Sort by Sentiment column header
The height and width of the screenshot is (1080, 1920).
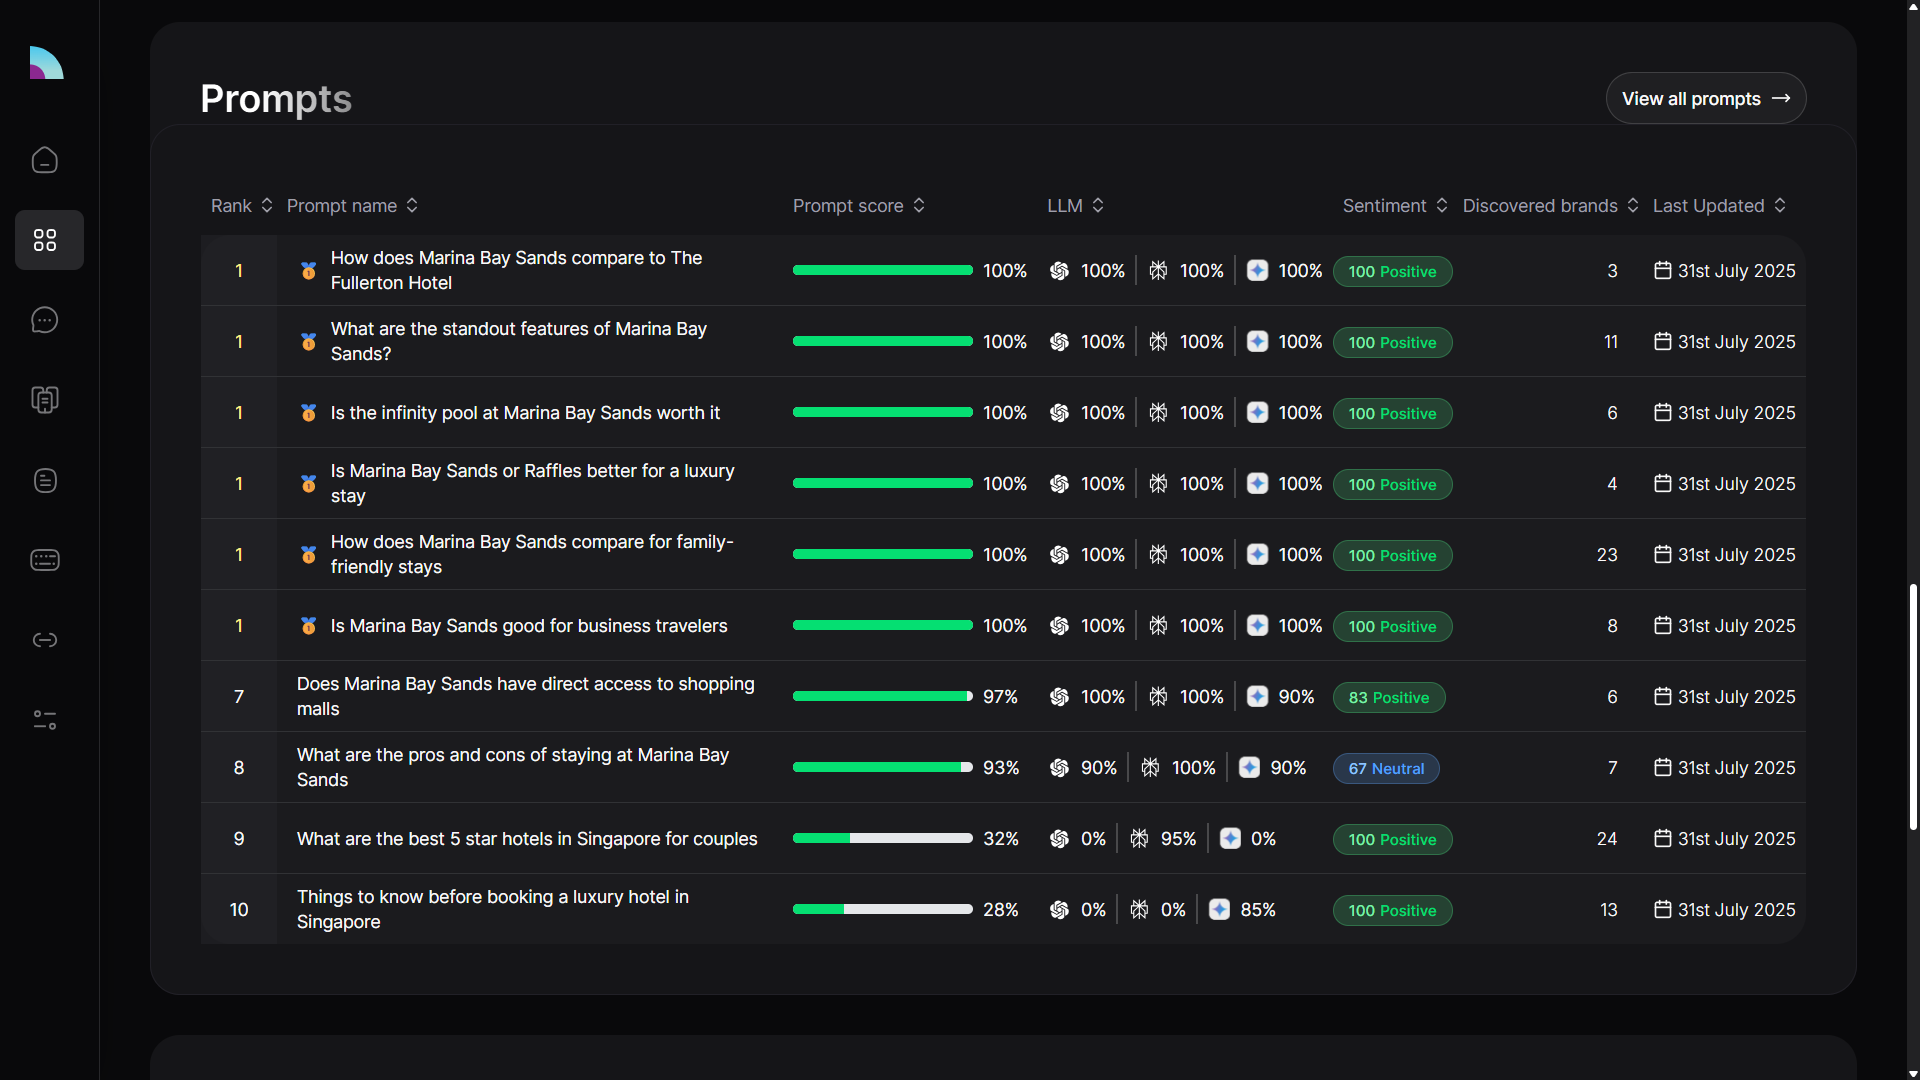tap(1394, 205)
